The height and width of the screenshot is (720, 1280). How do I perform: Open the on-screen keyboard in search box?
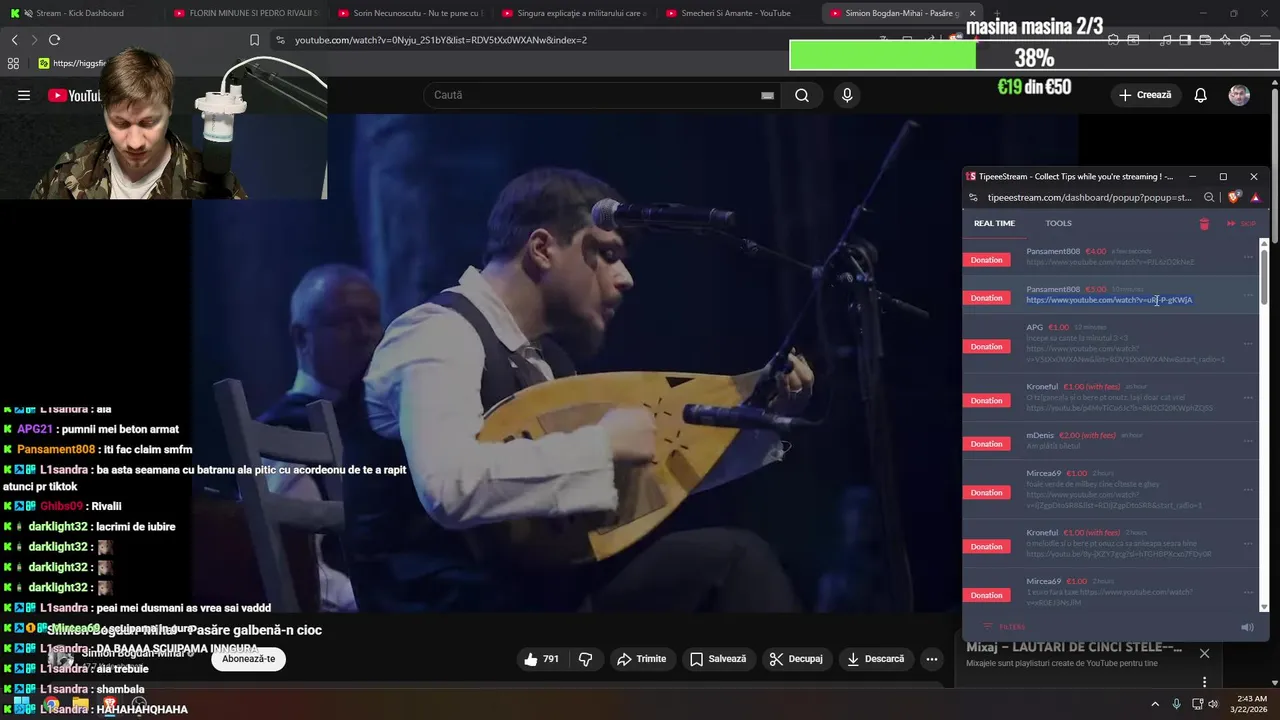coord(767,95)
